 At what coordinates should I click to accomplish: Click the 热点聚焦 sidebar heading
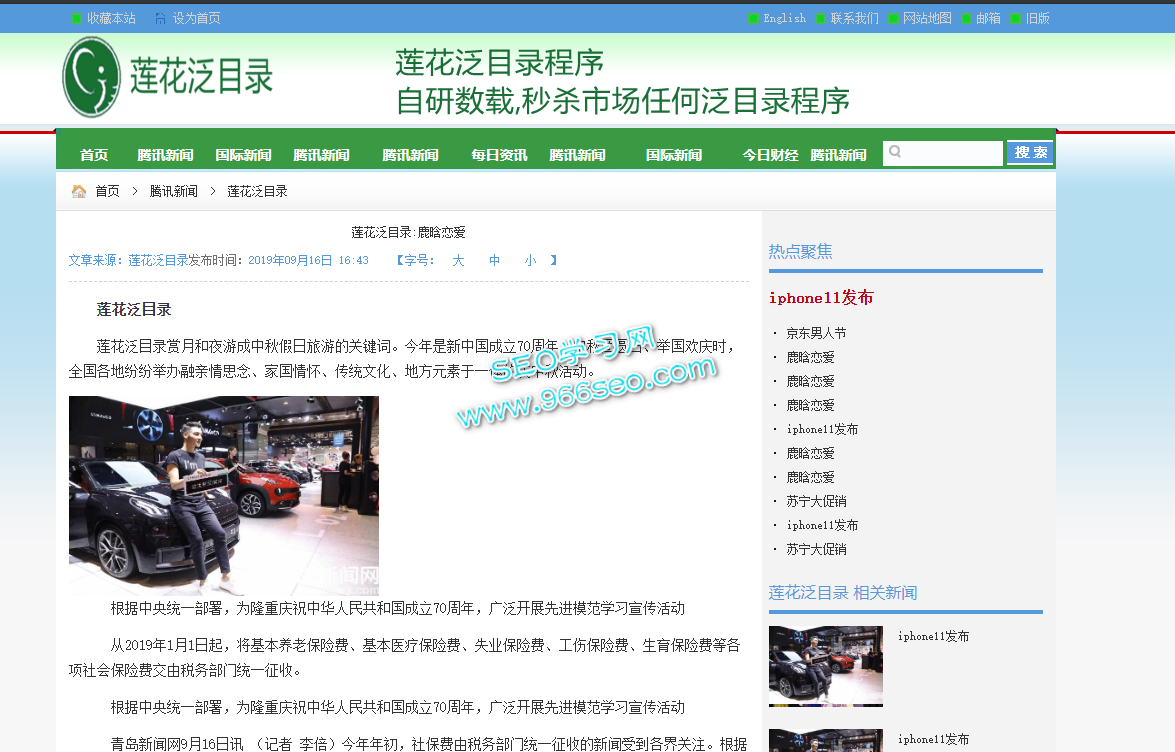(x=800, y=252)
